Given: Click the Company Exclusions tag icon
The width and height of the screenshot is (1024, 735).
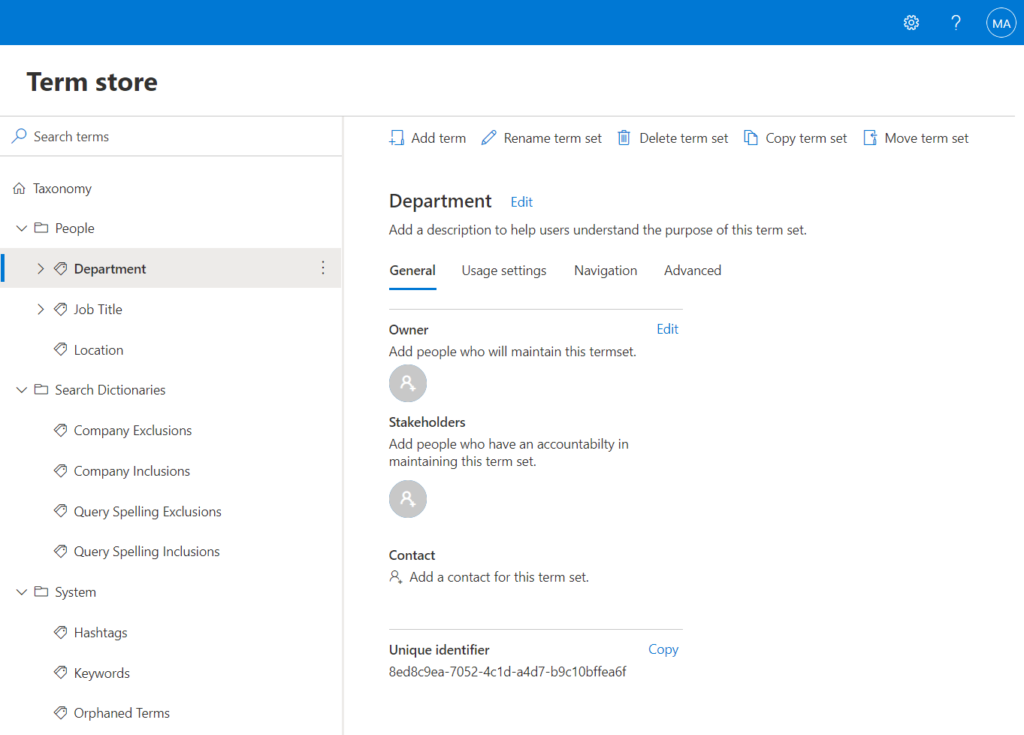Looking at the screenshot, I should (x=61, y=430).
